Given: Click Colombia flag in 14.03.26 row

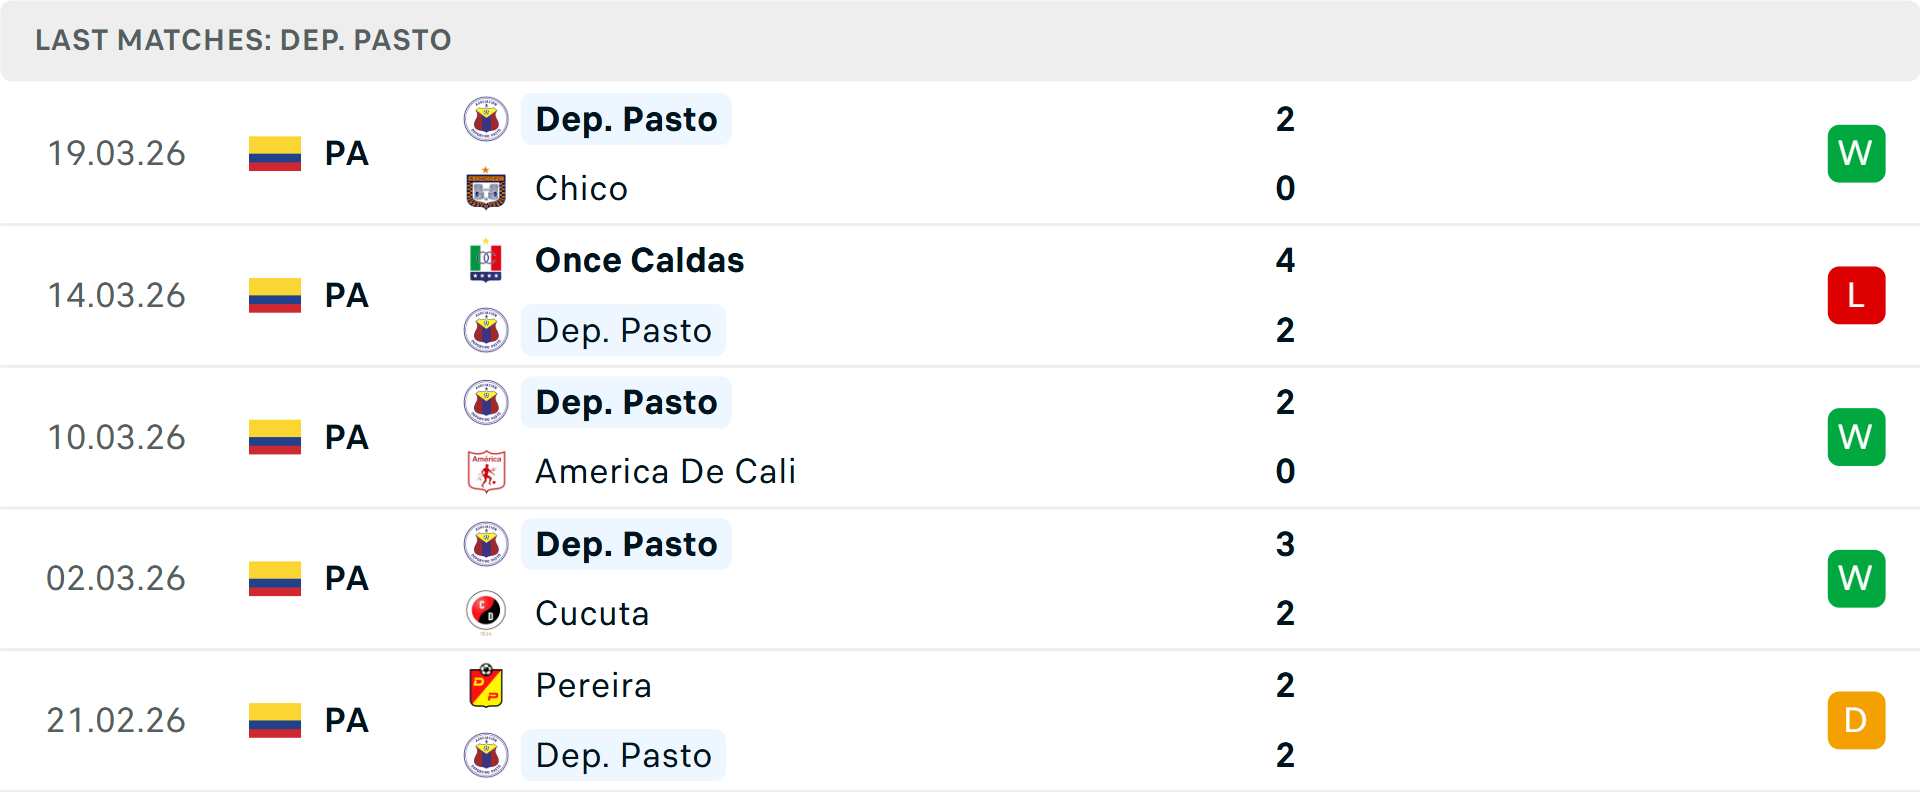Looking at the screenshot, I should click(x=275, y=296).
